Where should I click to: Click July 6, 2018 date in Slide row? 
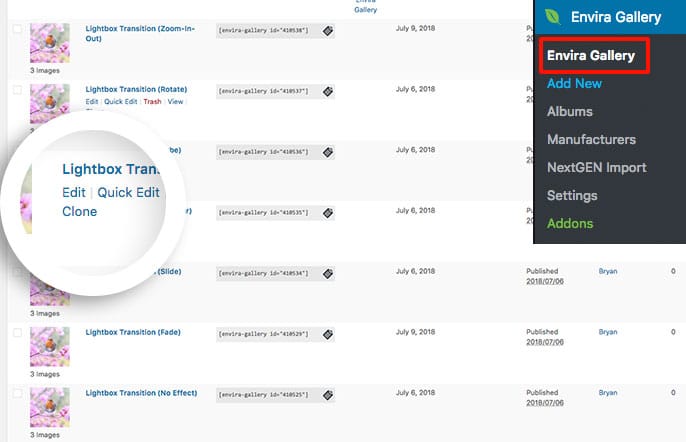pos(415,271)
